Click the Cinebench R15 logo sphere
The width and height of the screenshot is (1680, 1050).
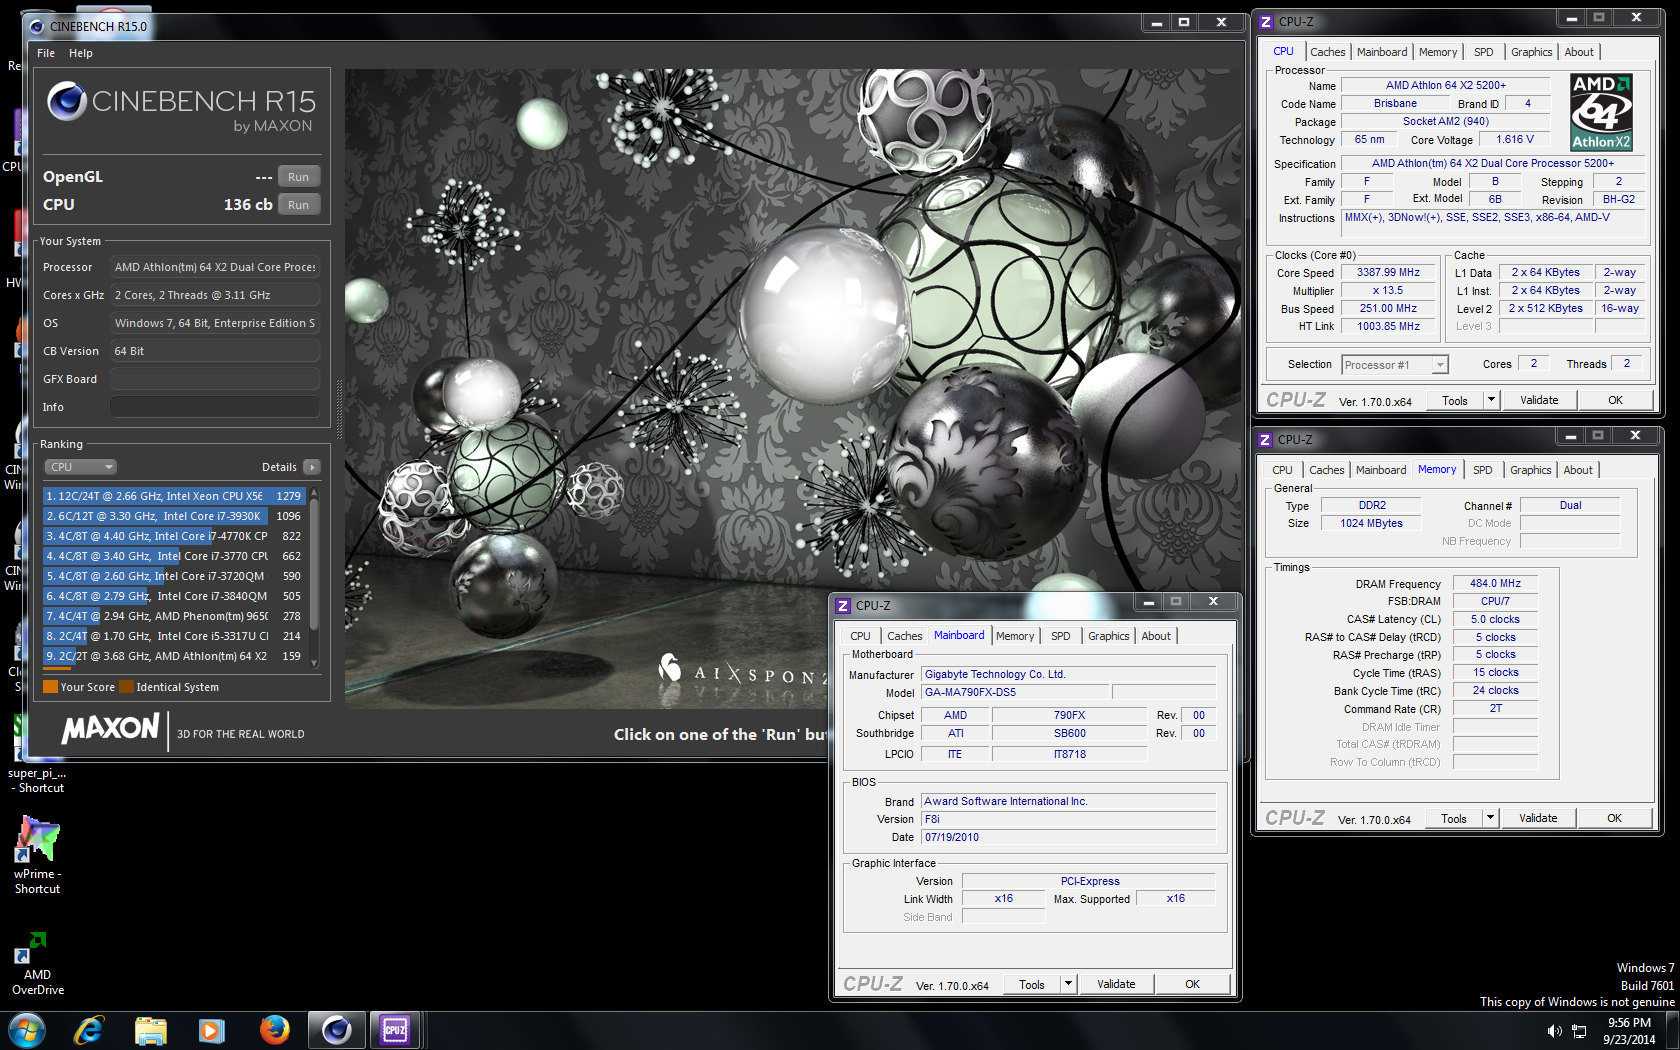pos(67,101)
